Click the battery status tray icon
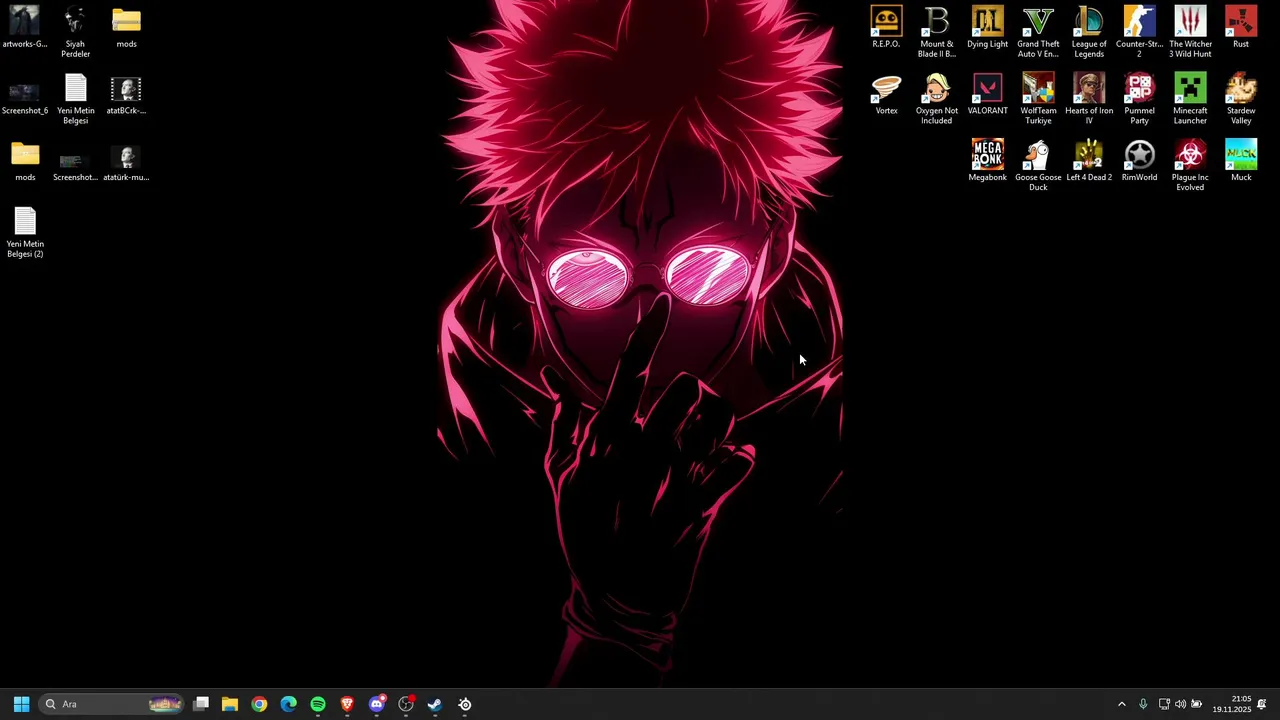1280x720 pixels. pos(1196,704)
